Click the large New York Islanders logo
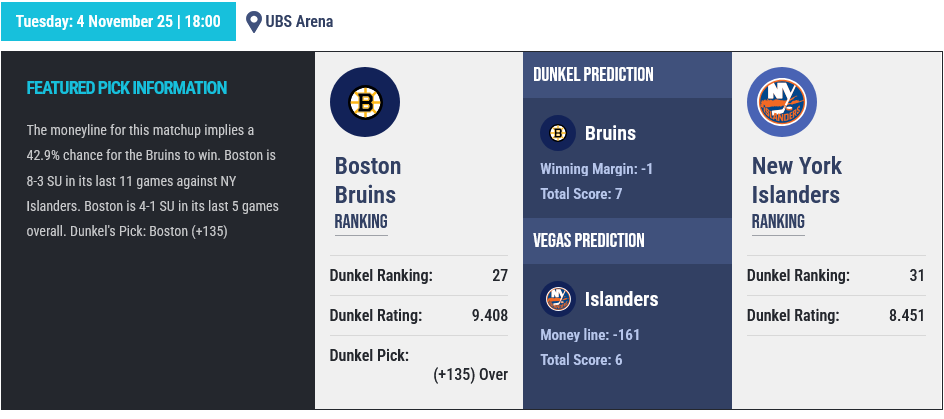Image resolution: width=944 pixels, height=419 pixels. click(x=781, y=102)
